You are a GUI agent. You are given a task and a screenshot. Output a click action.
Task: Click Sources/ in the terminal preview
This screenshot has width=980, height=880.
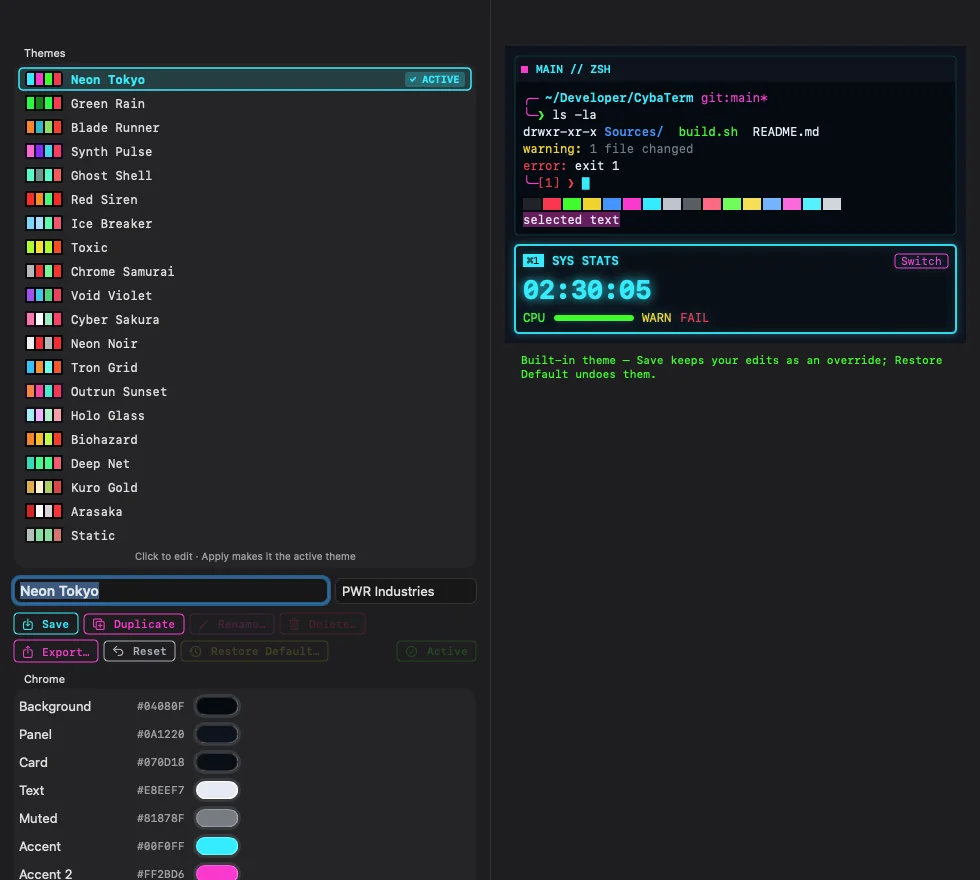(x=633, y=132)
